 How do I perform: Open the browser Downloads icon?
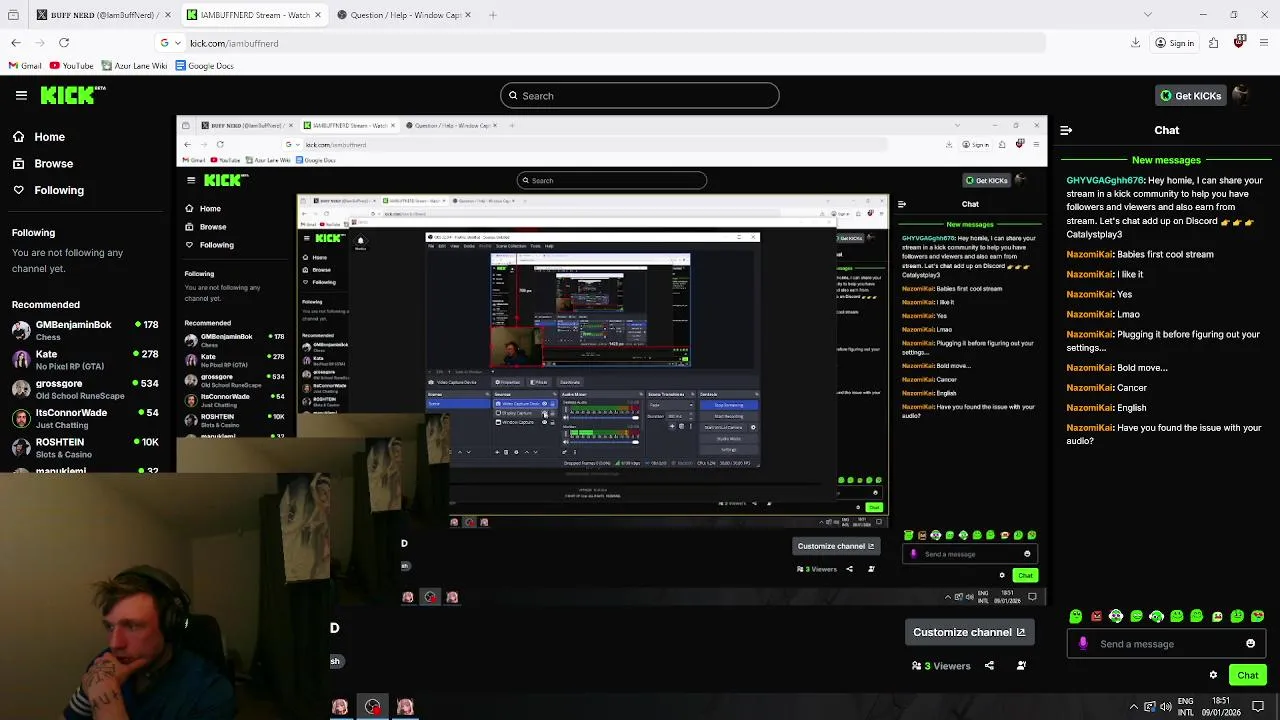tap(1135, 43)
